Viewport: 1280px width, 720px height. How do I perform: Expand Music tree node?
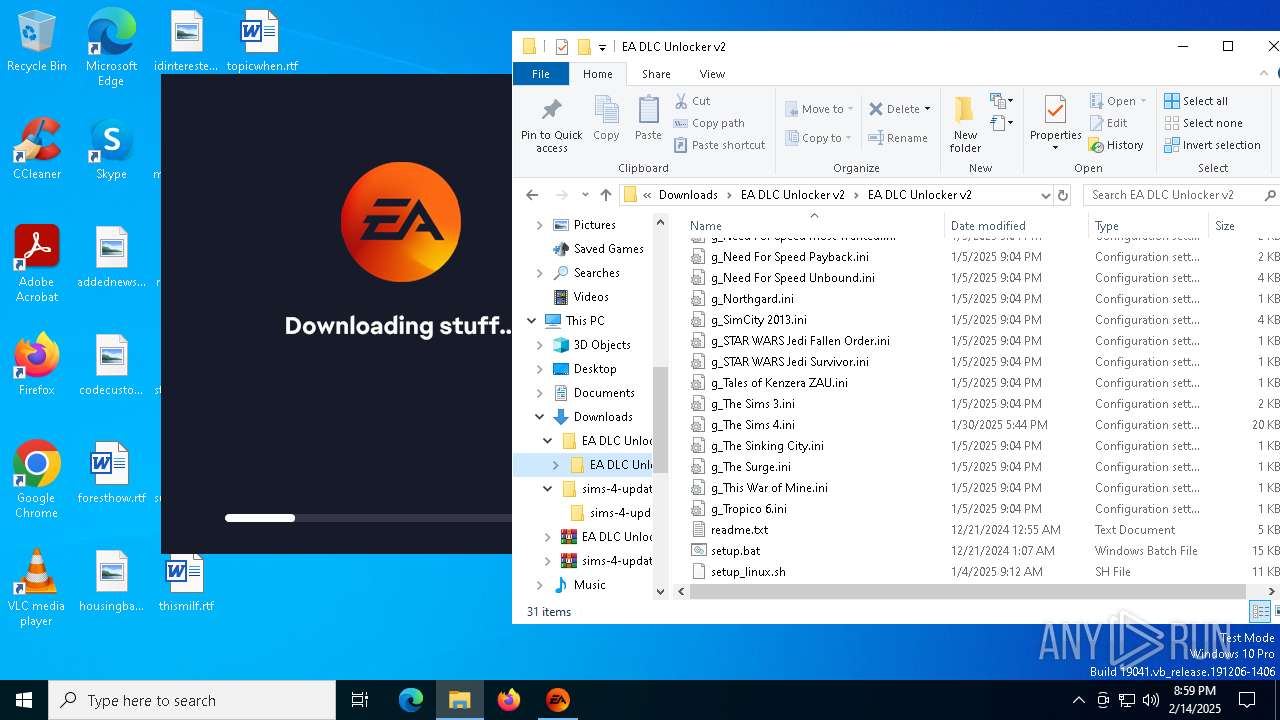pos(540,585)
